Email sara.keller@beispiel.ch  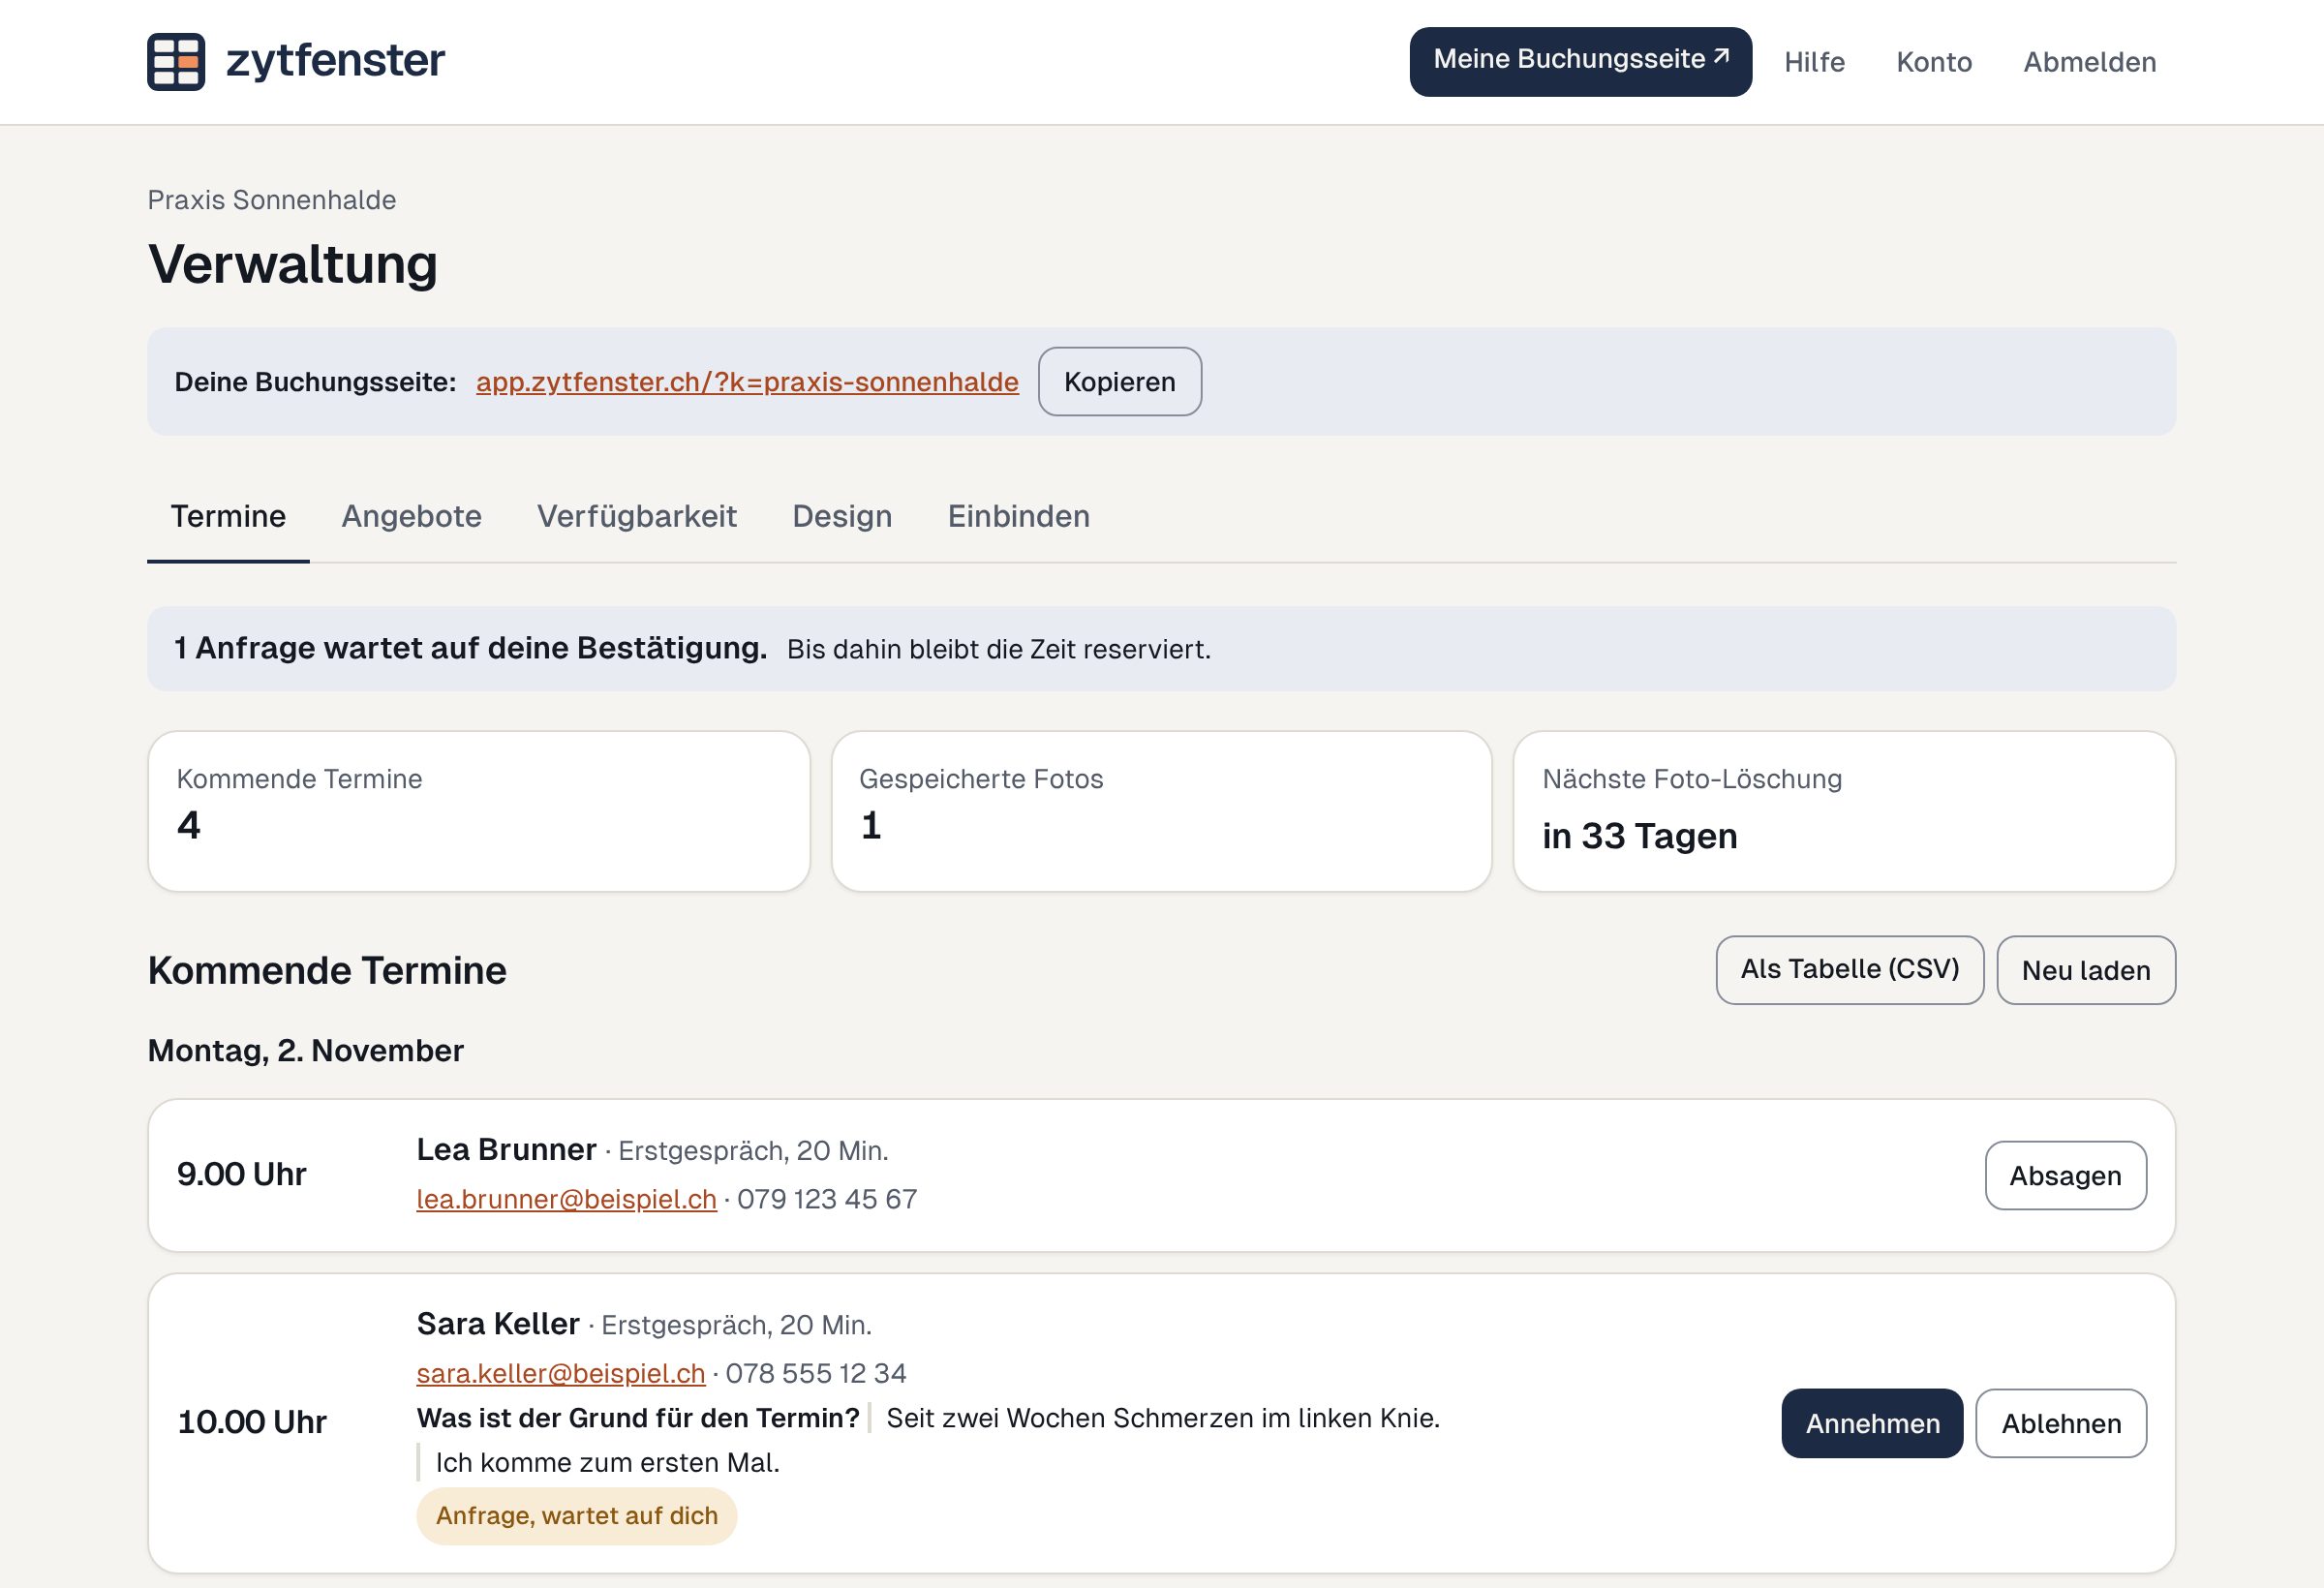click(561, 1373)
